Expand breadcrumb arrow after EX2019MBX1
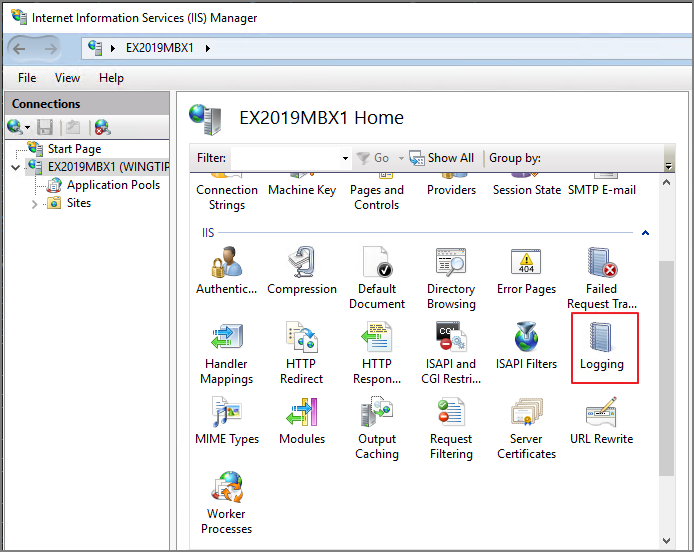The image size is (694, 552). 208,48
